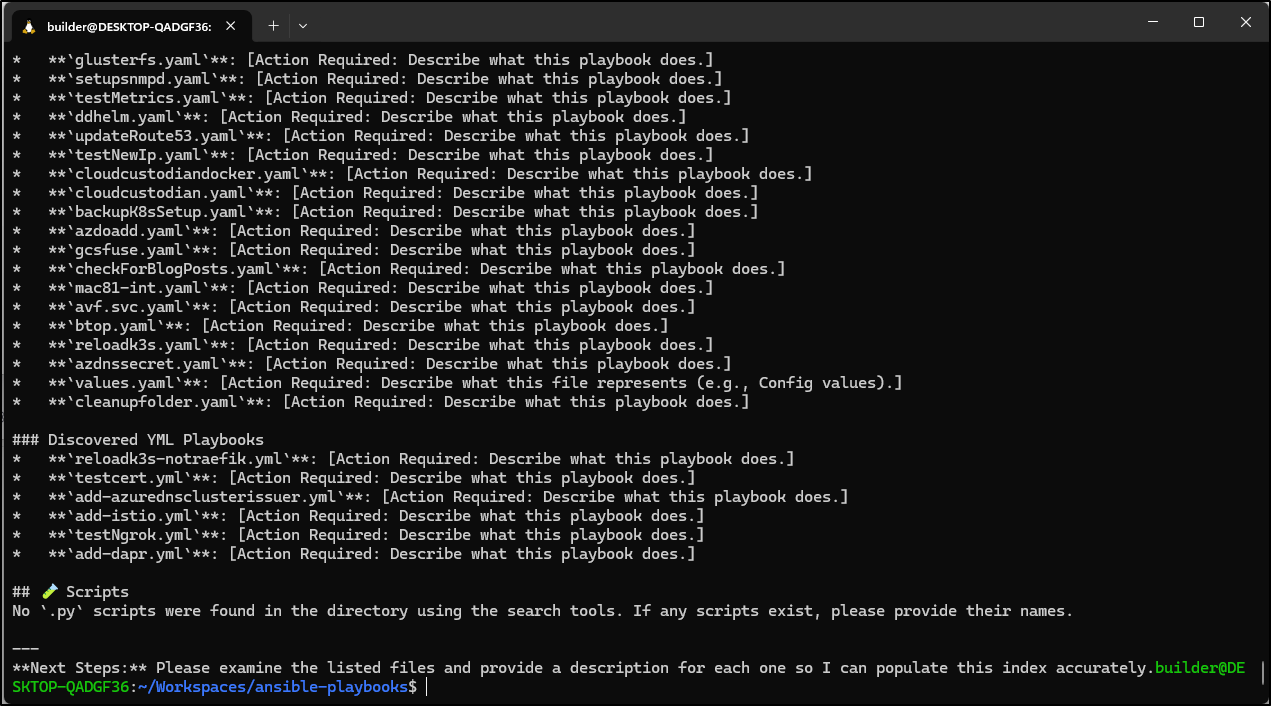
Task: Click the scrollbar thumb at right edge
Action: pos(1263,670)
